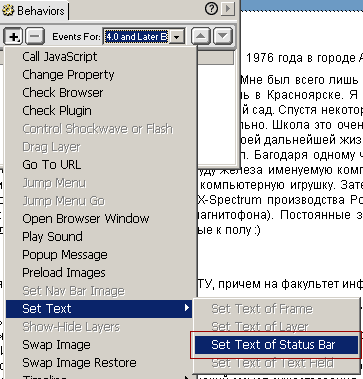This screenshot has width=363, height=379.
Task: Move behavior up with the up arrow
Action: 200,36
